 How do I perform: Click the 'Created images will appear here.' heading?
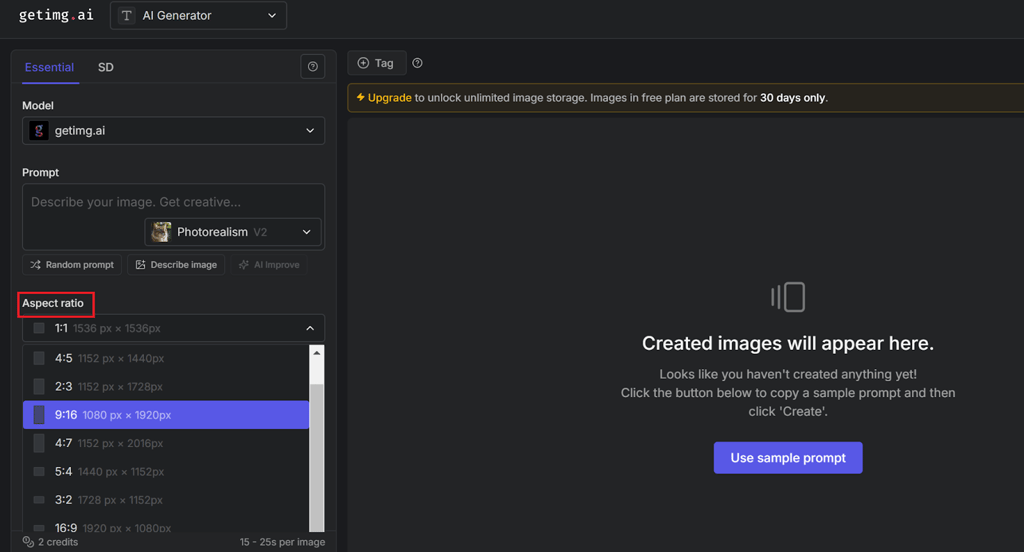(x=788, y=343)
